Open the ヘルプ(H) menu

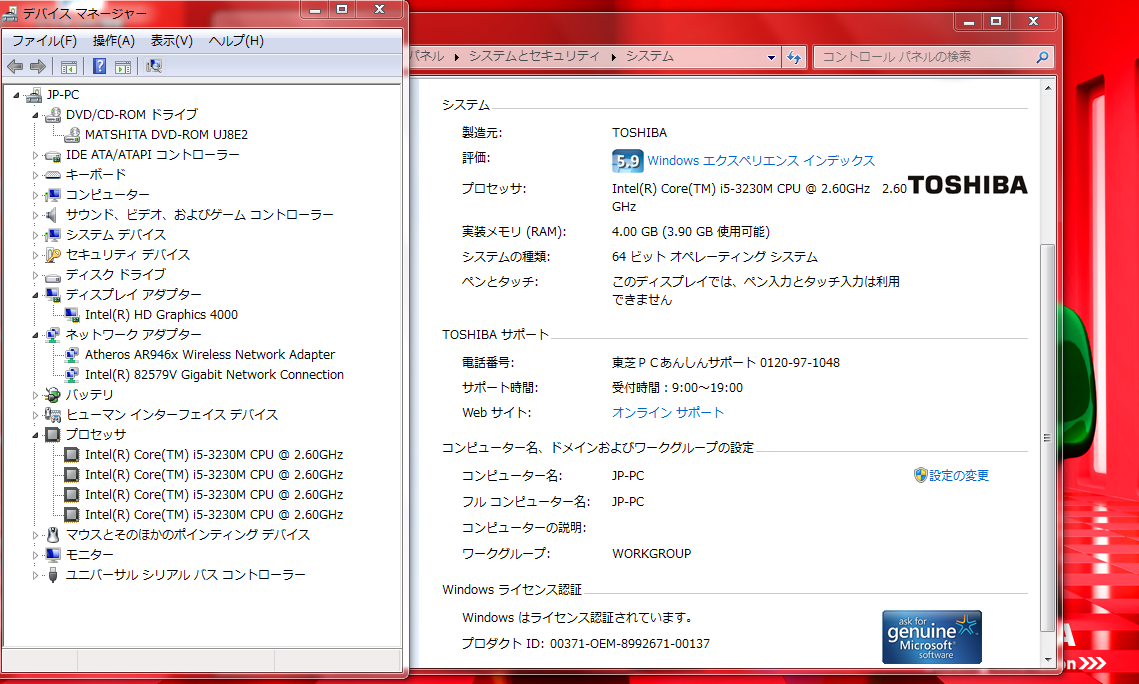click(x=236, y=41)
